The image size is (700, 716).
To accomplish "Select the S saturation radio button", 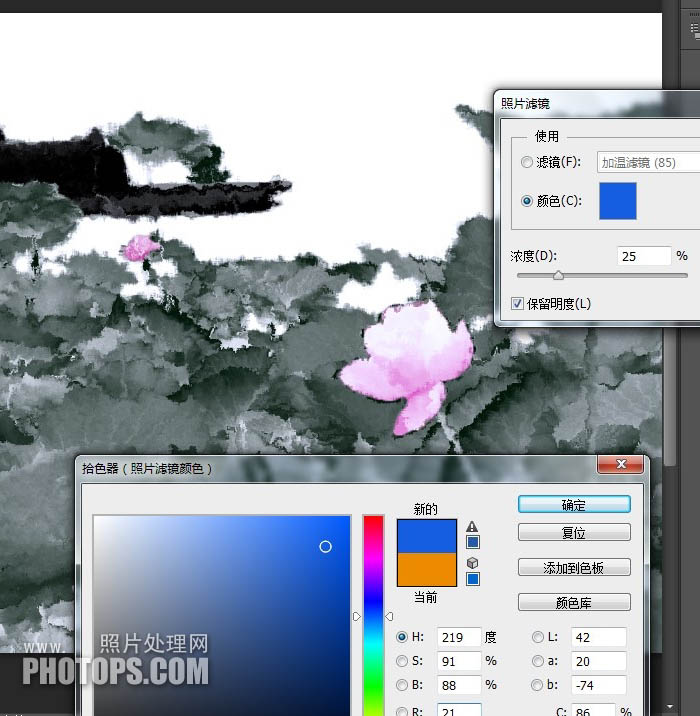I will click(x=402, y=661).
